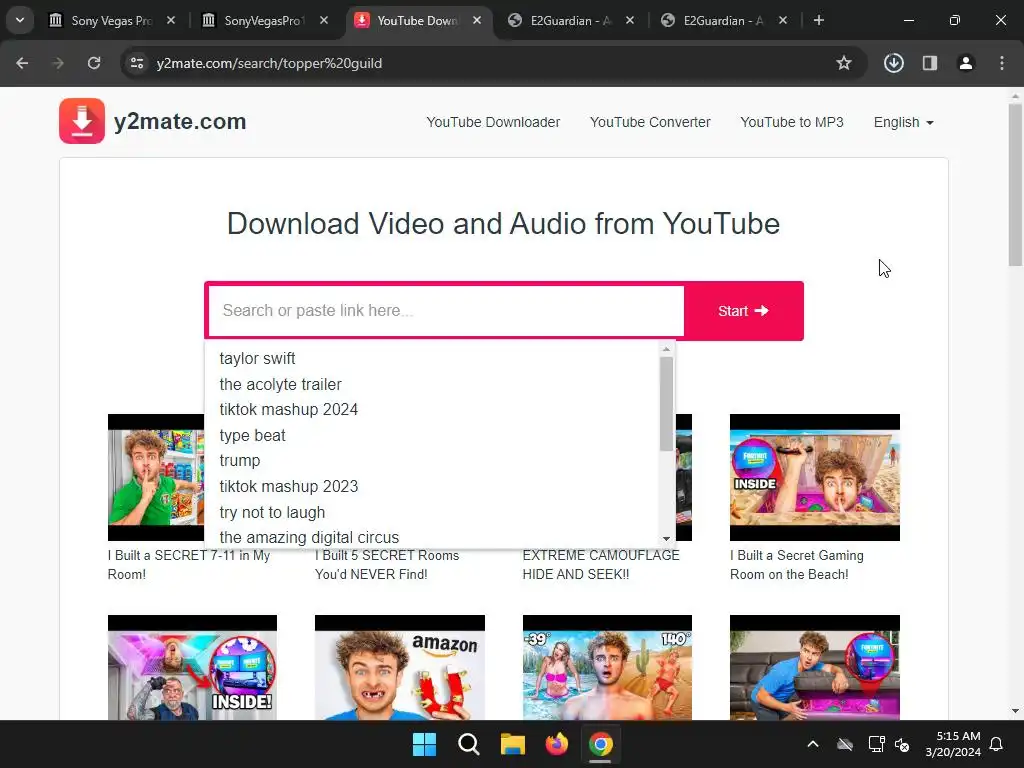The height and width of the screenshot is (768, 1024).
Task: Select suggestion 'the amazing digital circus'
Action: click(x=432, y=537)
